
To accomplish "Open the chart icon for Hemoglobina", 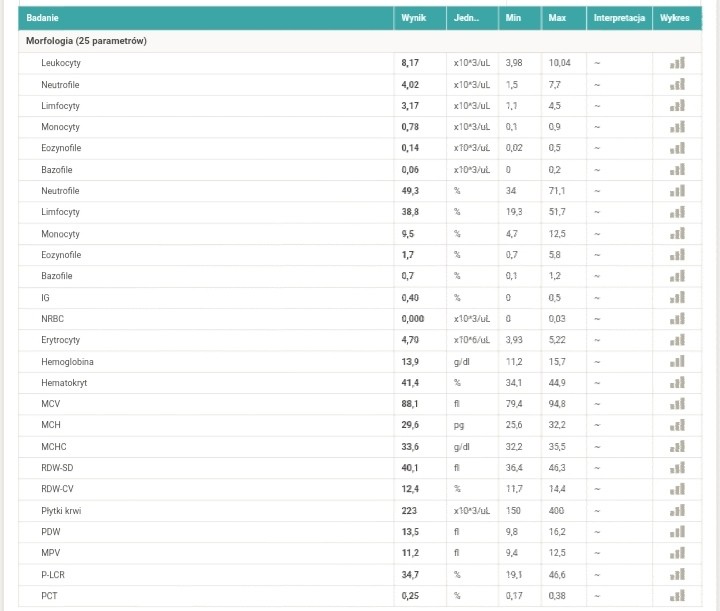I will (677, 362).
